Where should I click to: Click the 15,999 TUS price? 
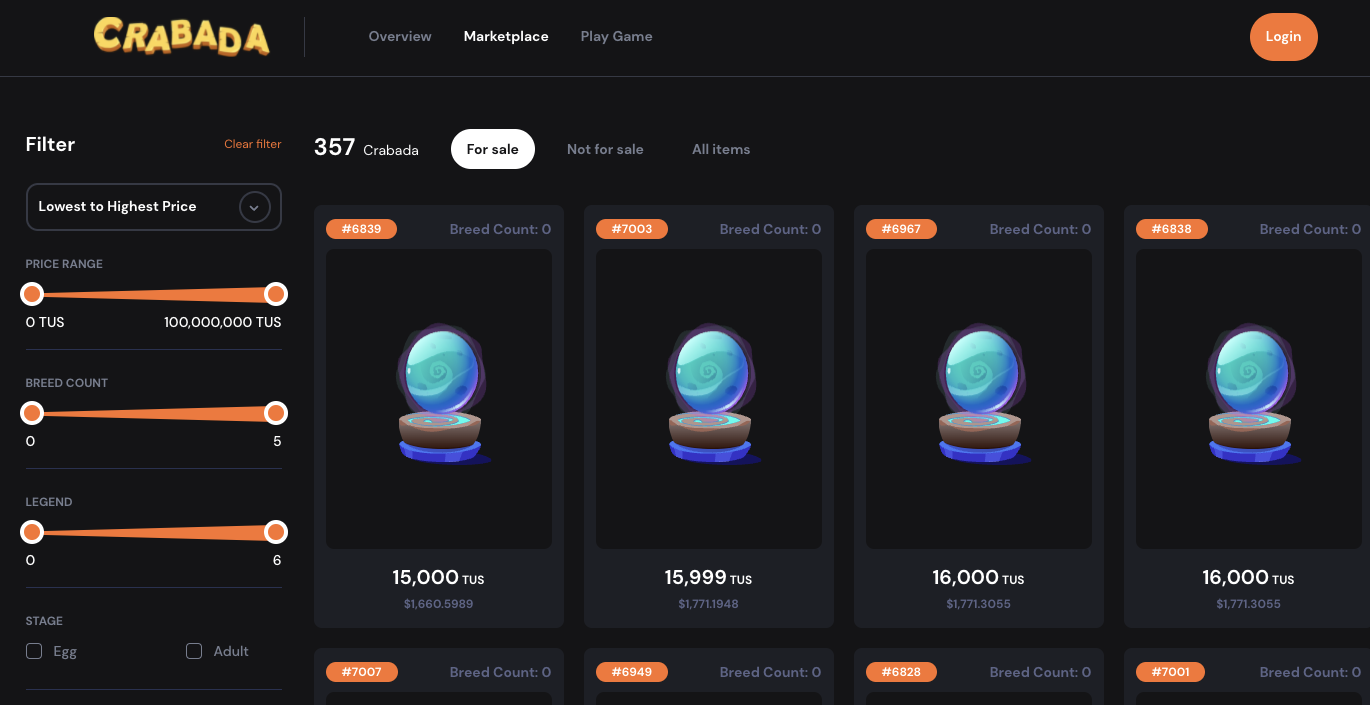coord(709,578)
